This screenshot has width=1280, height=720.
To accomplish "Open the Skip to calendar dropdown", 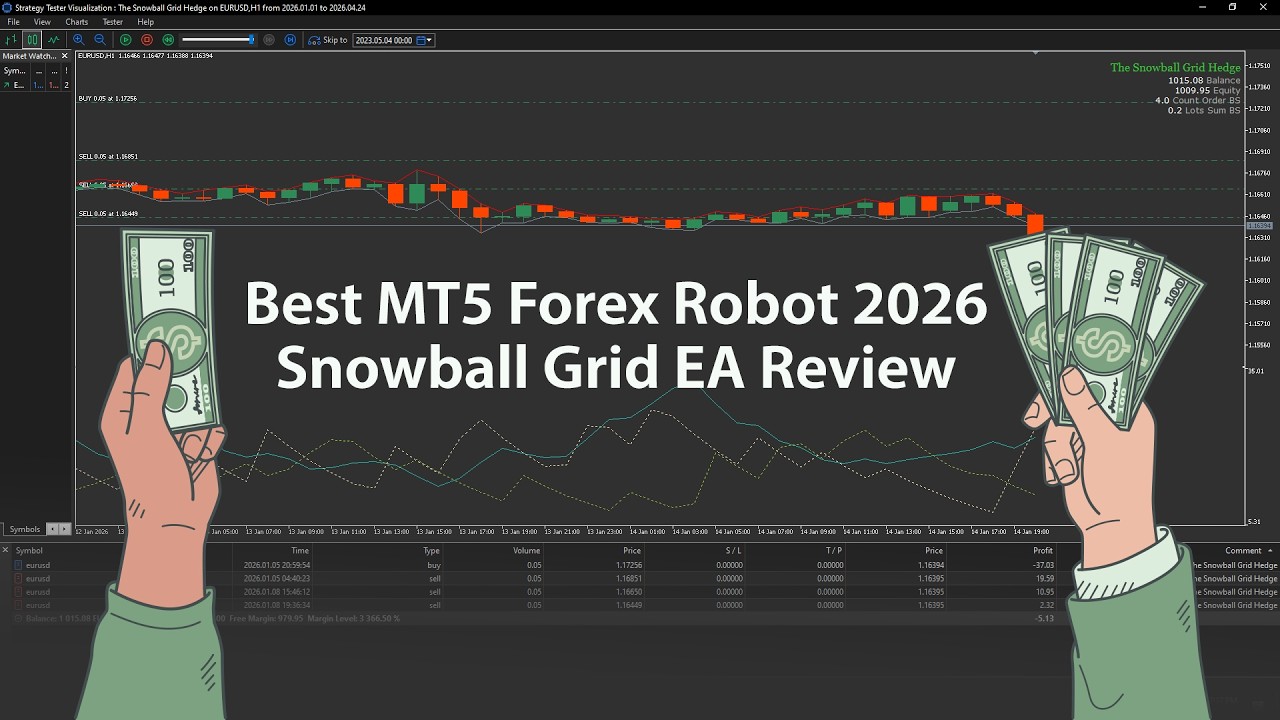I will click(424, 40).
